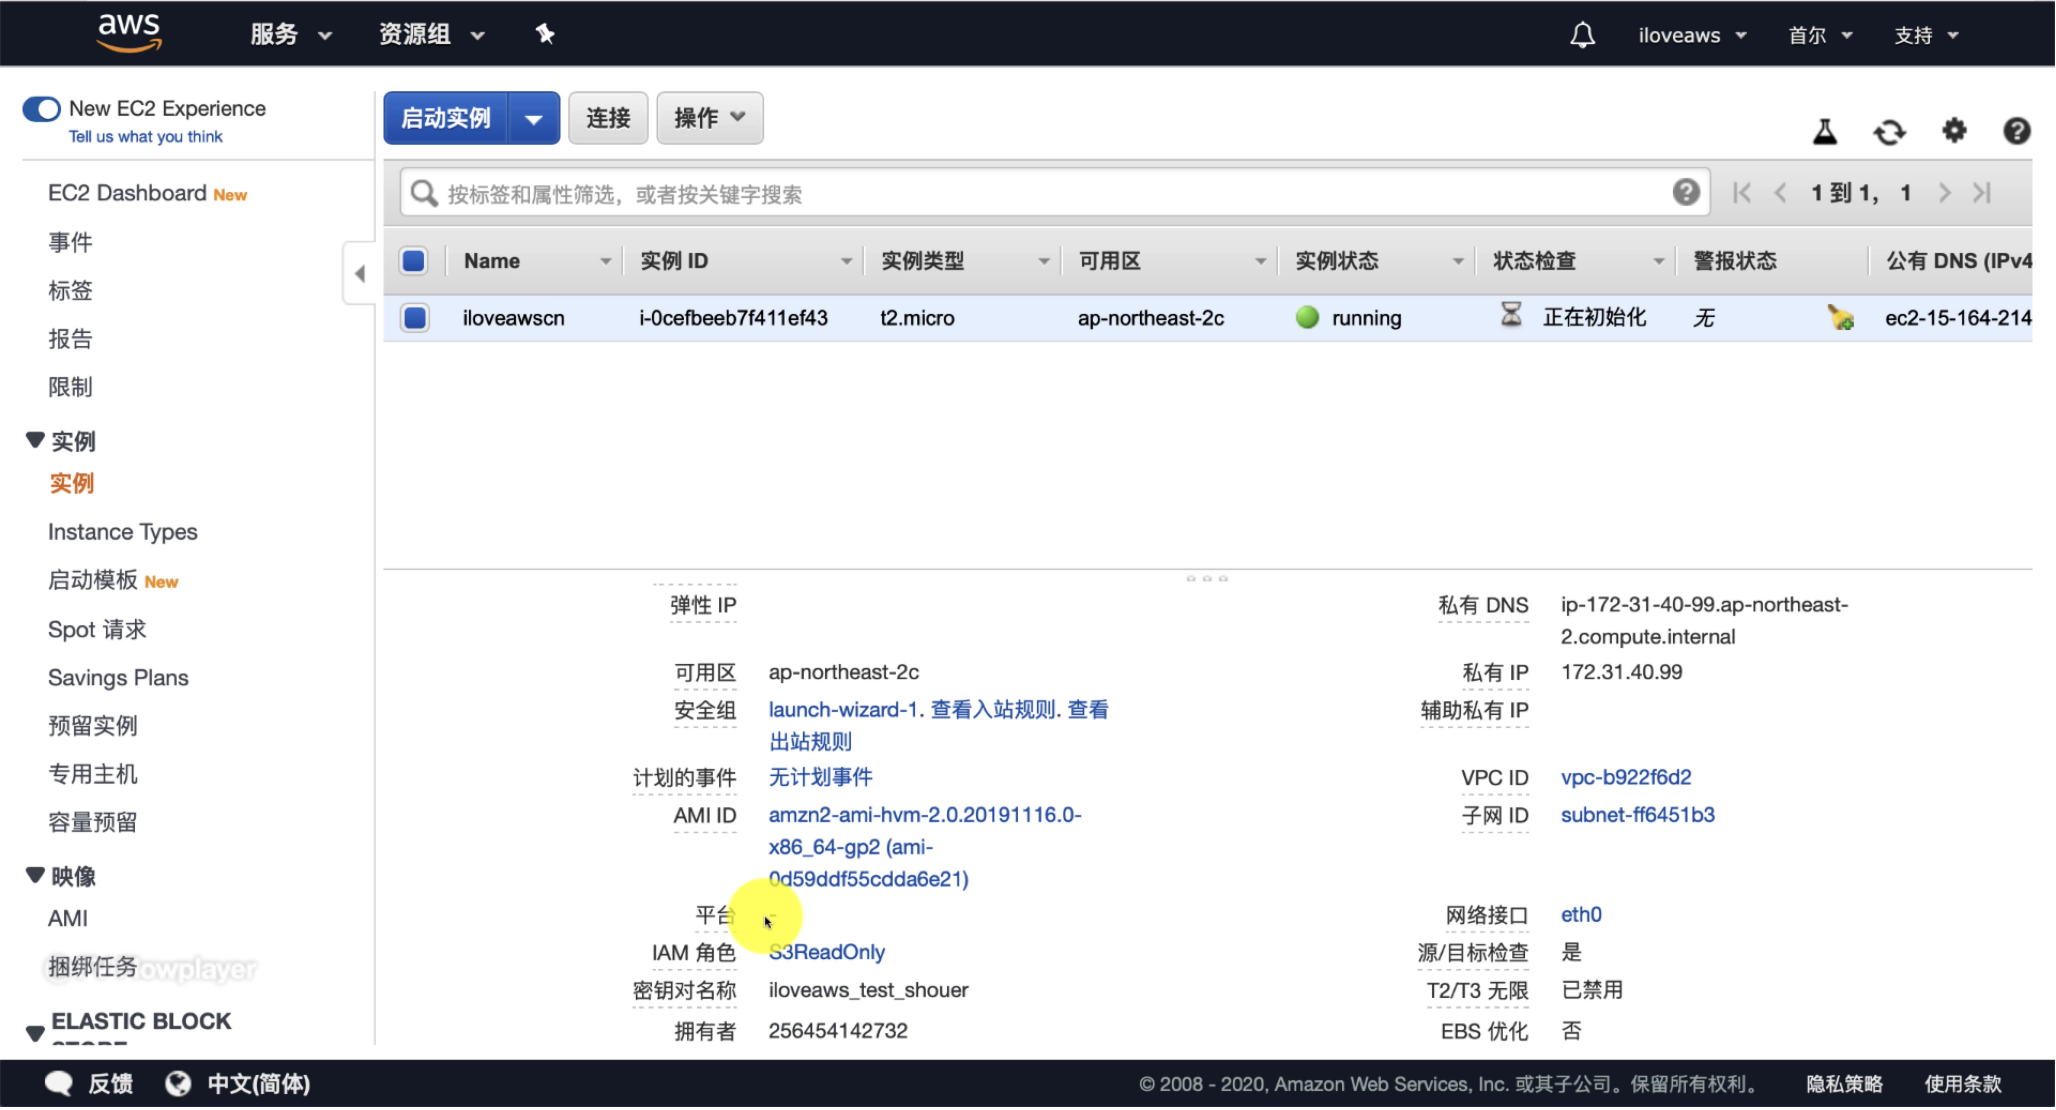Open the experiments flask icon

pyautogui.click(x=1825, y=131)
